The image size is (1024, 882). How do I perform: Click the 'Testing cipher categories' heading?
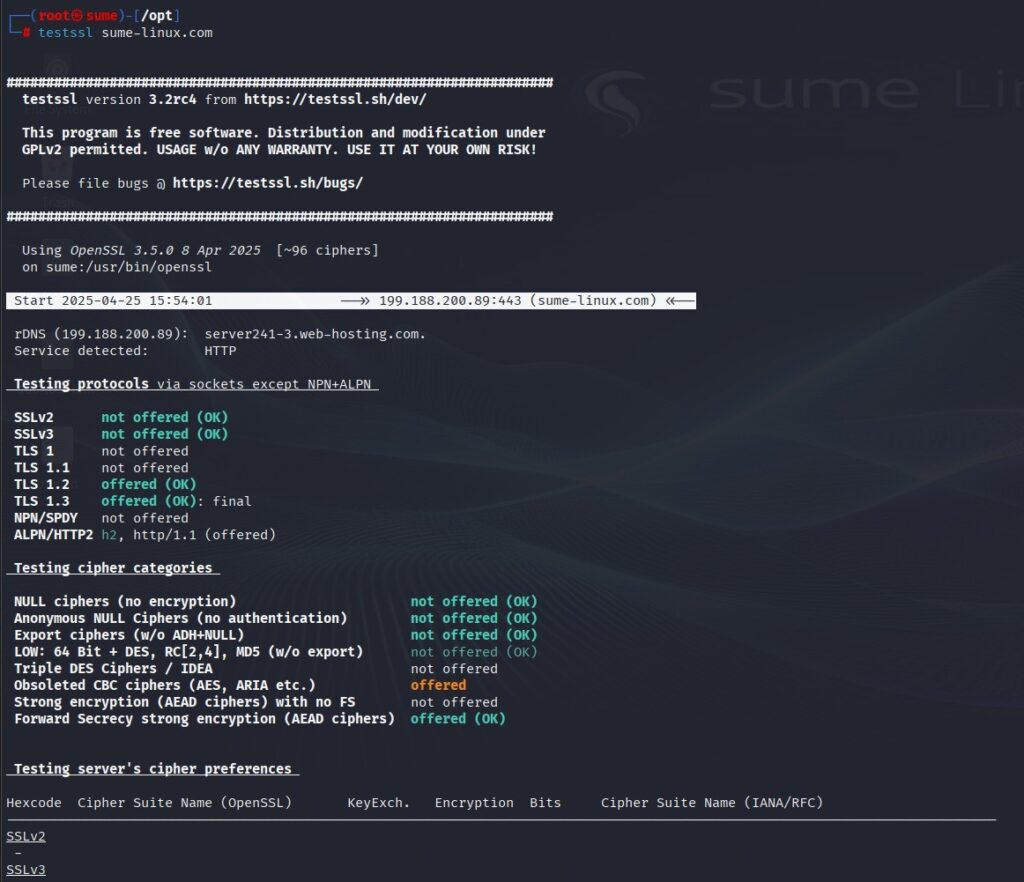click(113, 568)
